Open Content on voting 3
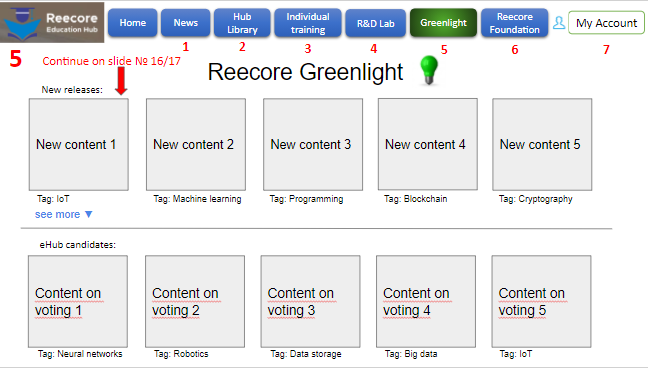This screenshot has width=648, height=368. click(x=310, y=301)
